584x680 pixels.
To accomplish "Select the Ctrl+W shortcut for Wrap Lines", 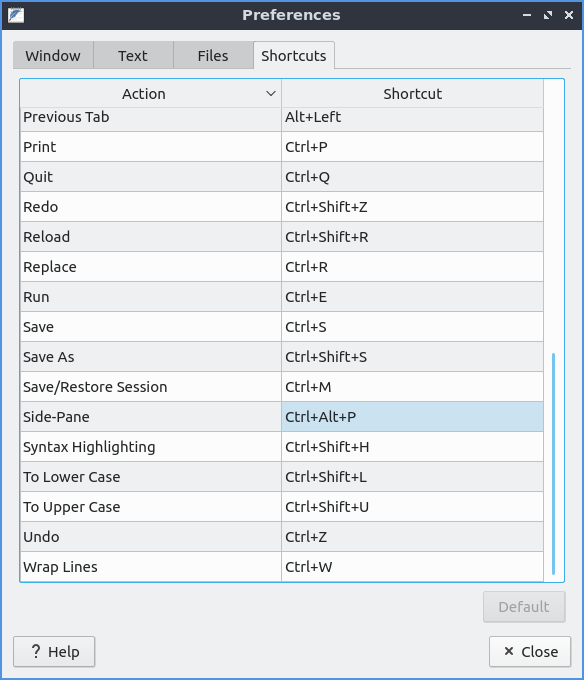I will (x=412, y=567).
